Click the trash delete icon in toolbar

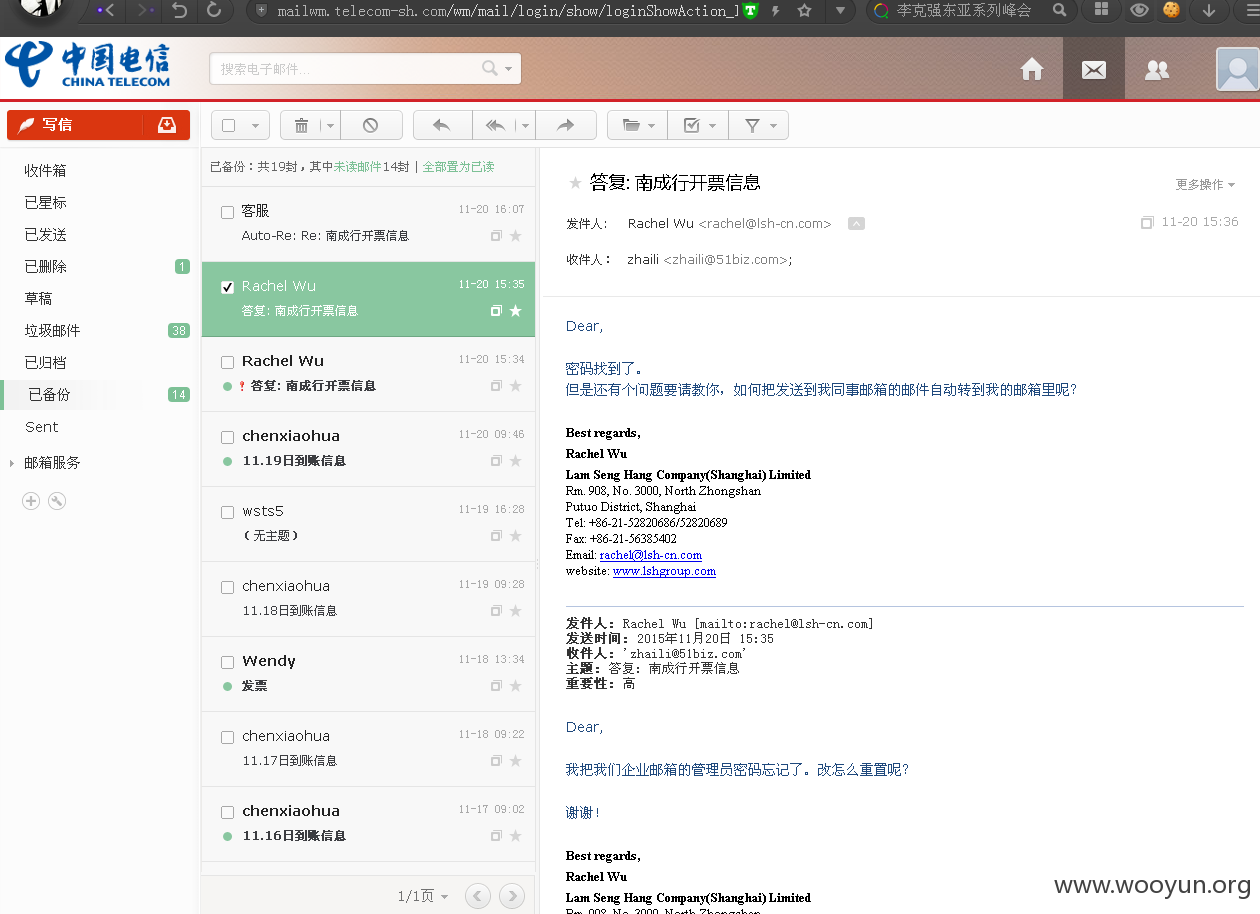click(x=300, y=125)
